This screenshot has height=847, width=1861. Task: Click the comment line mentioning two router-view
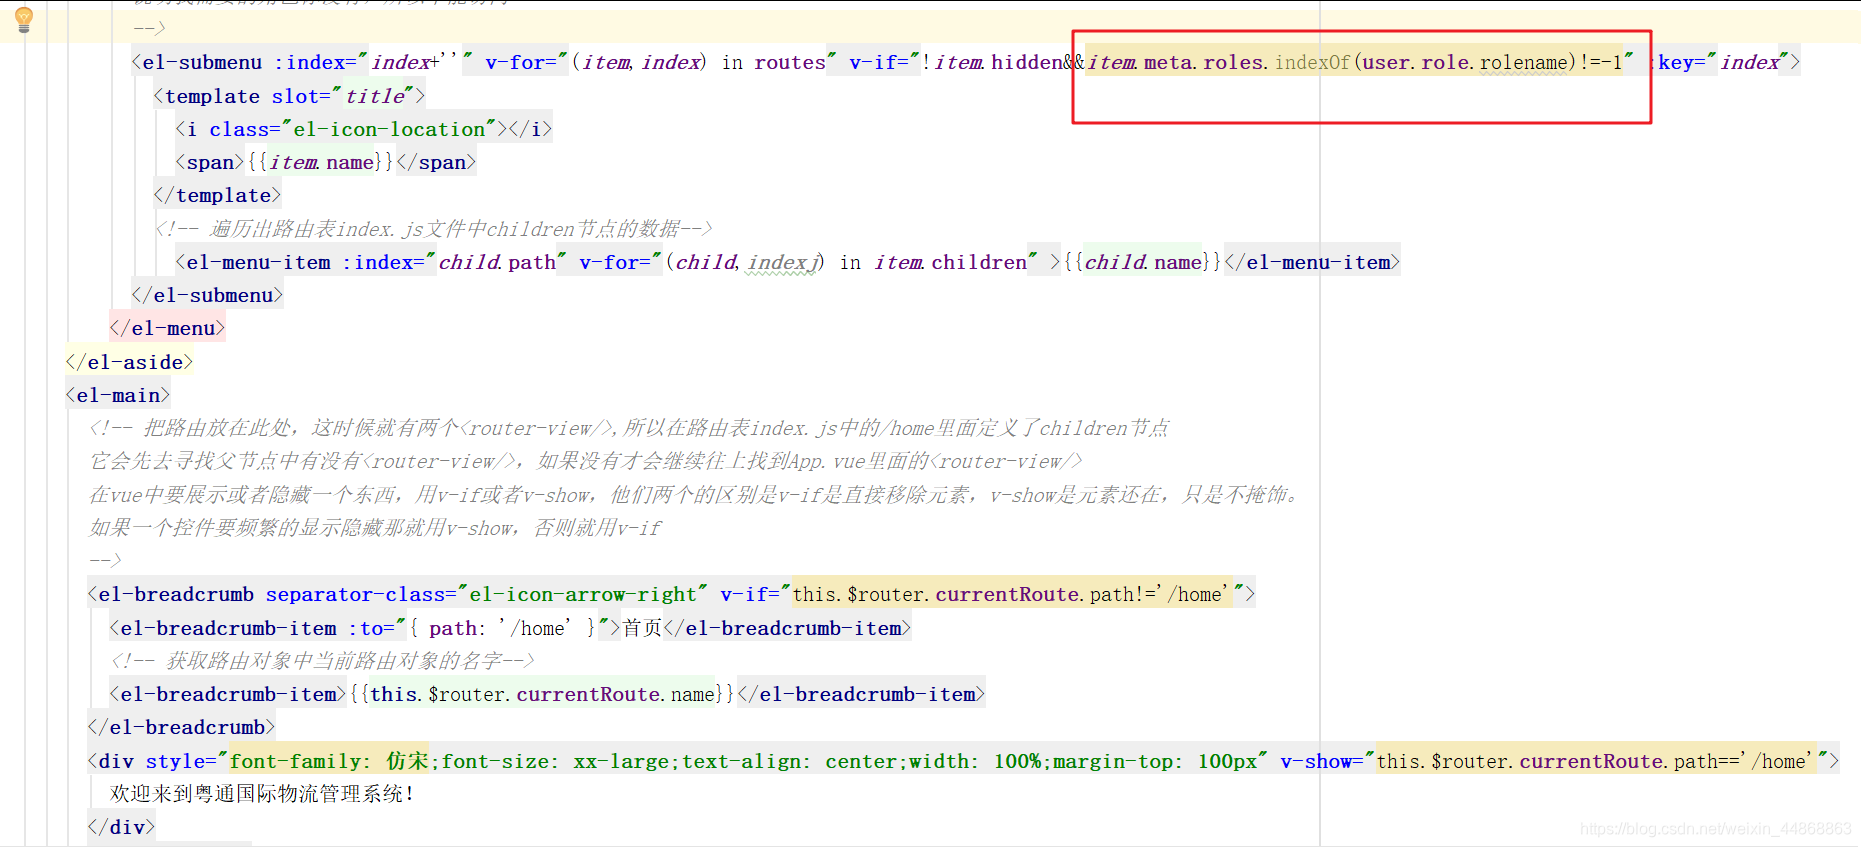[629, 428]
